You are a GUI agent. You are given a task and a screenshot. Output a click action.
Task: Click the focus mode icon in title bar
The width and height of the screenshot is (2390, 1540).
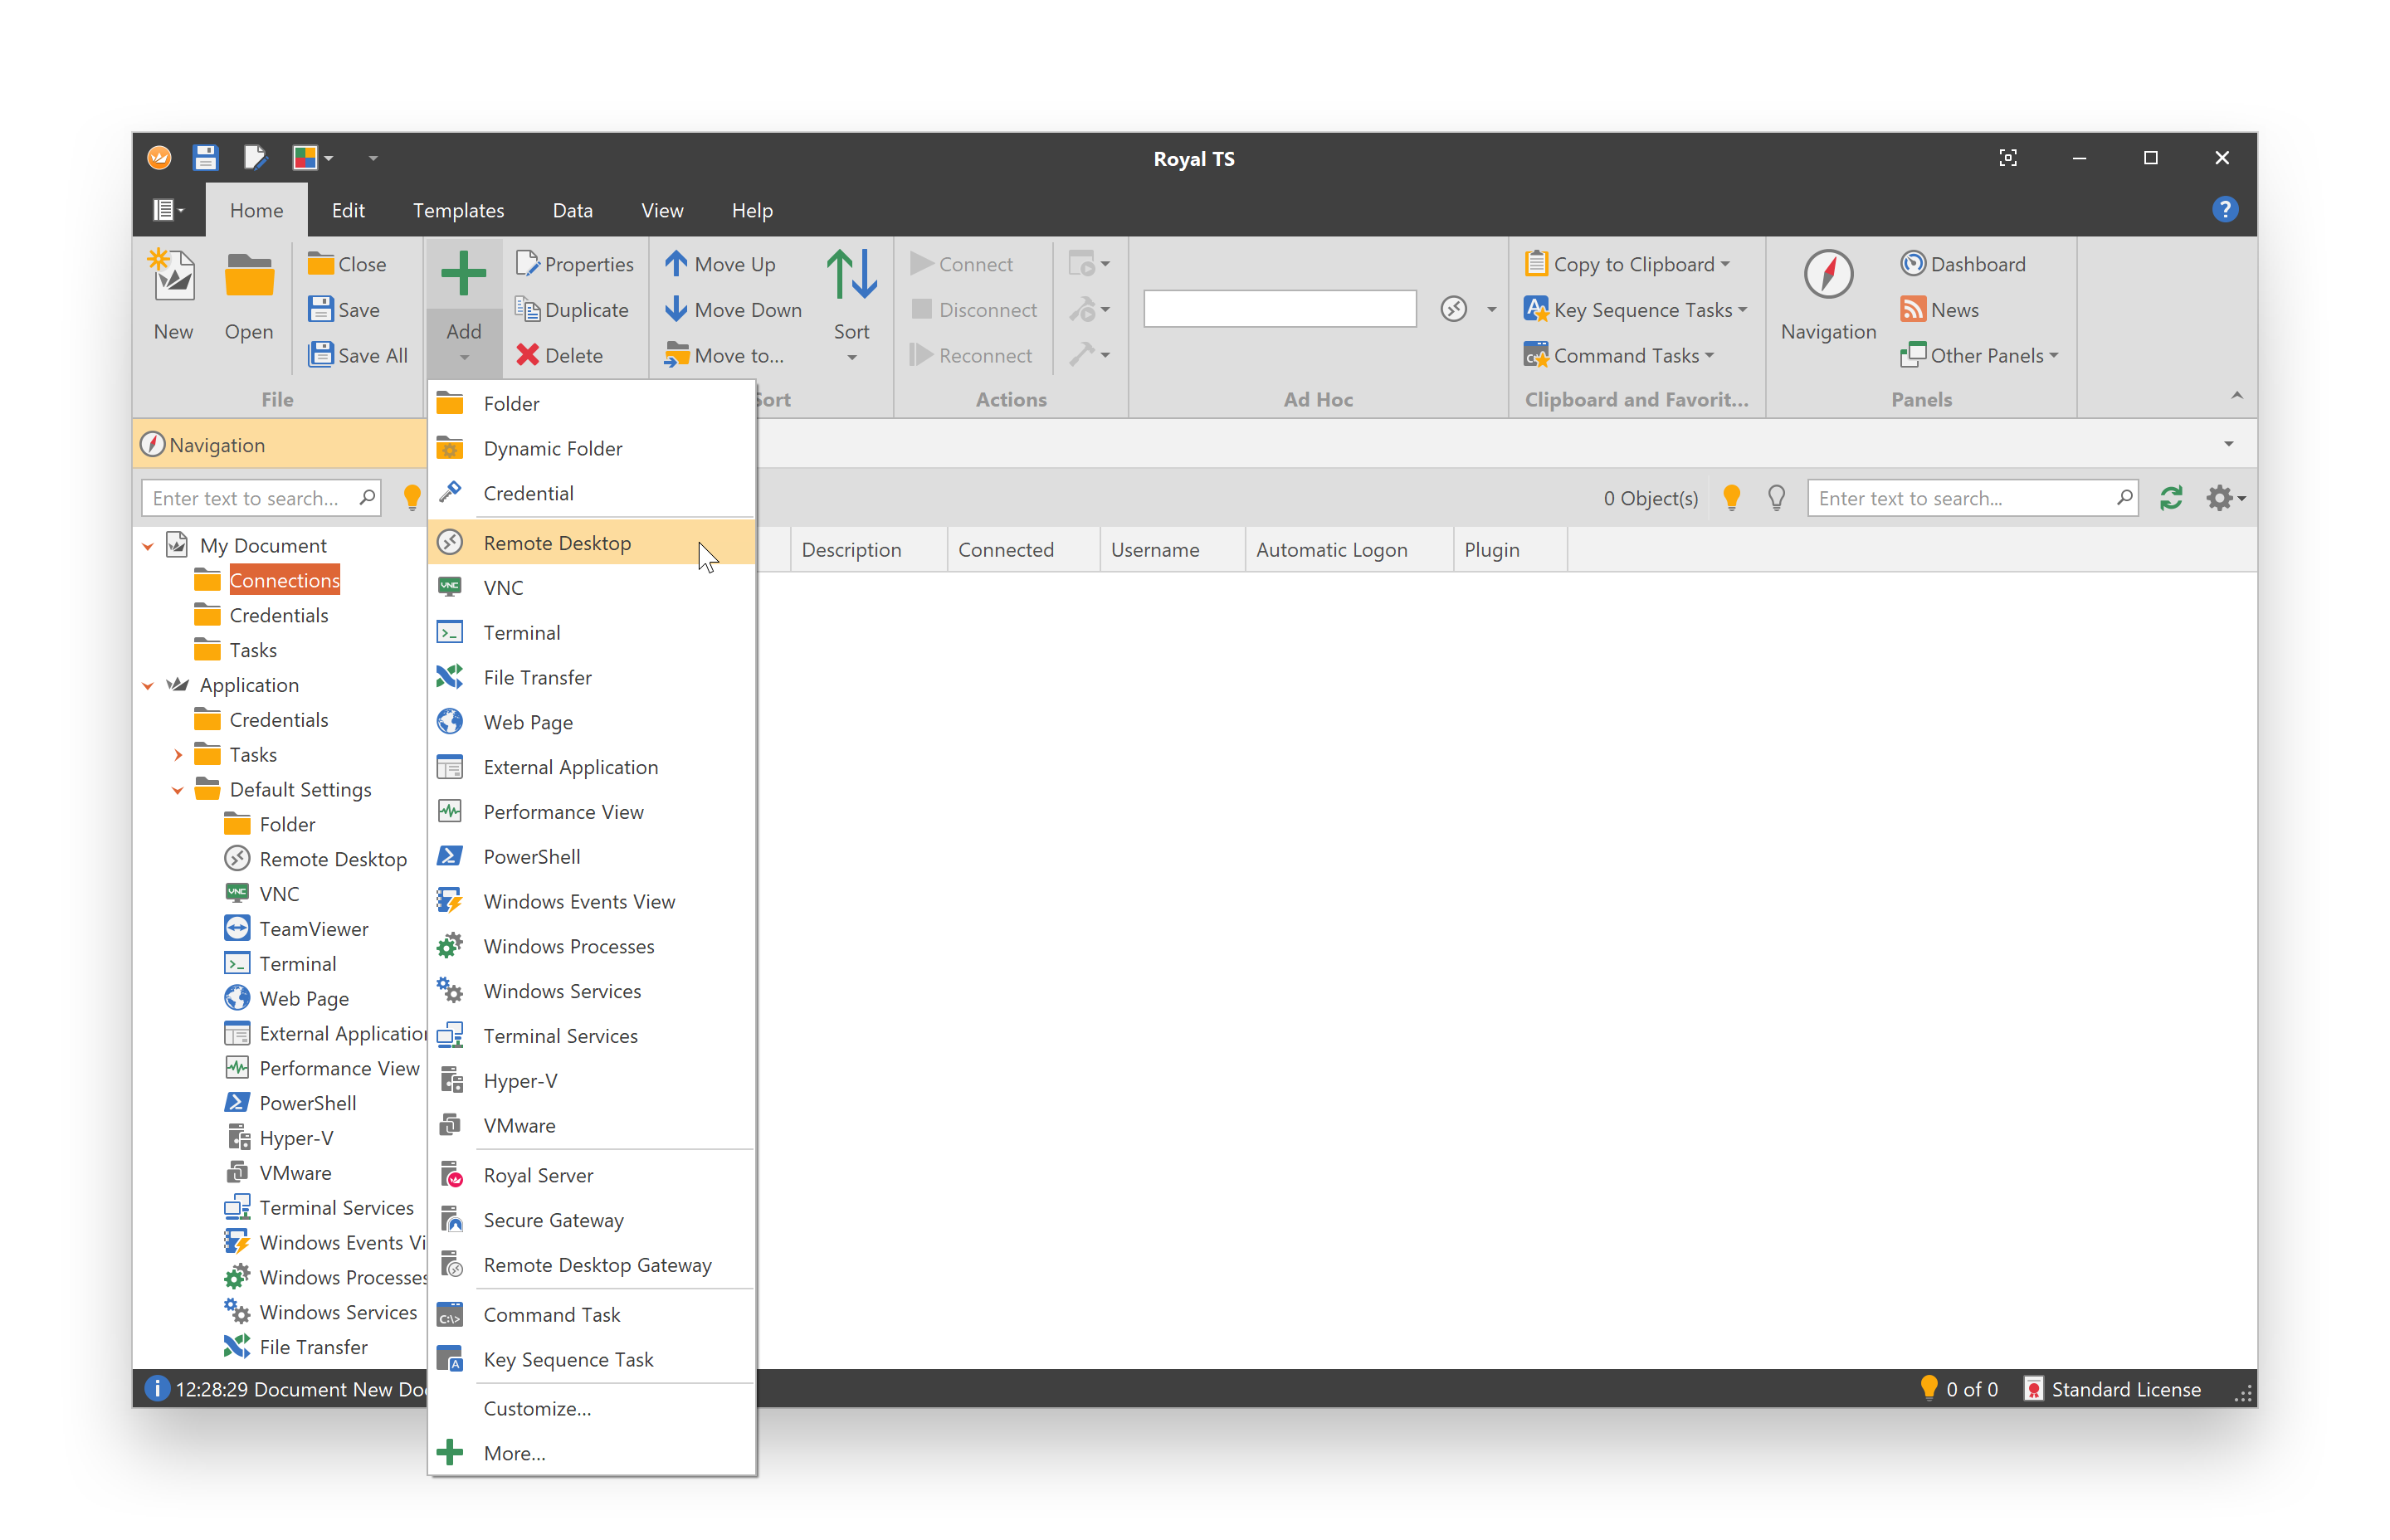(x=2007, y=158)
